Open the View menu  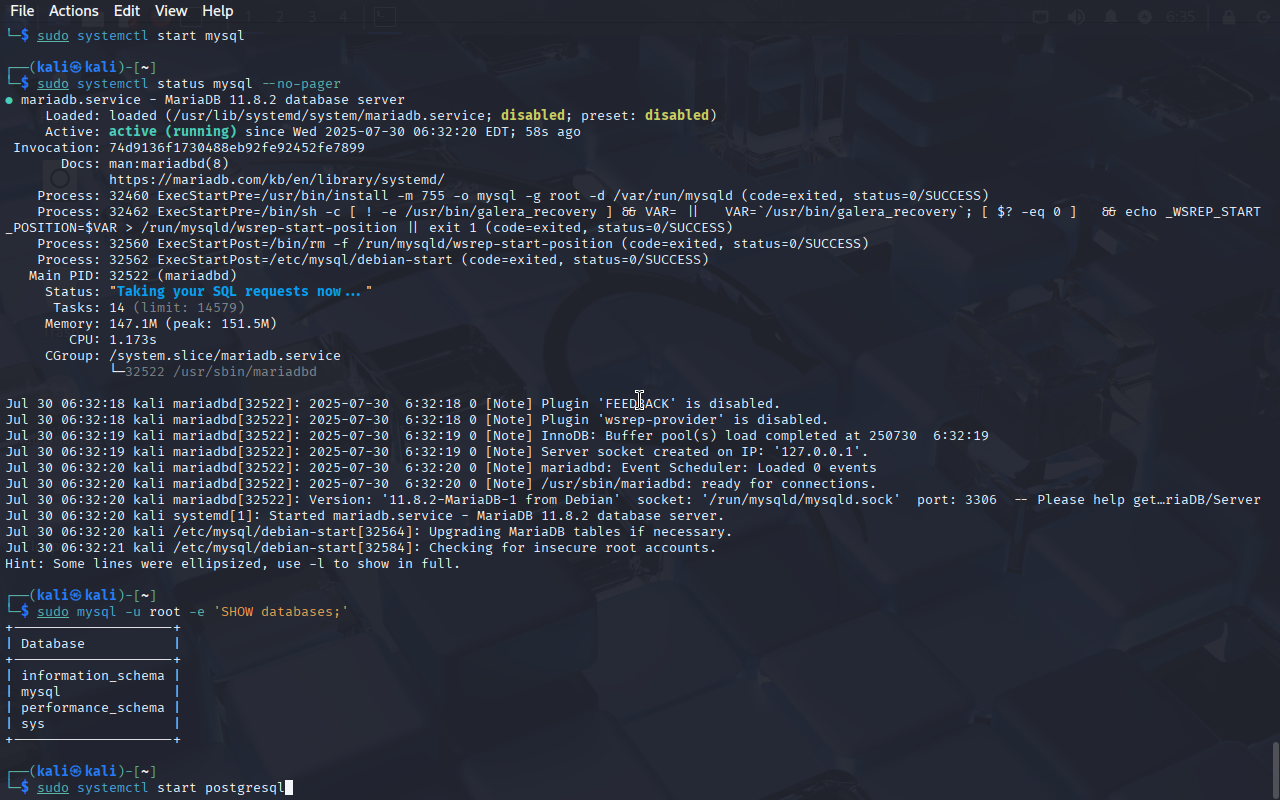pos(171,11)
